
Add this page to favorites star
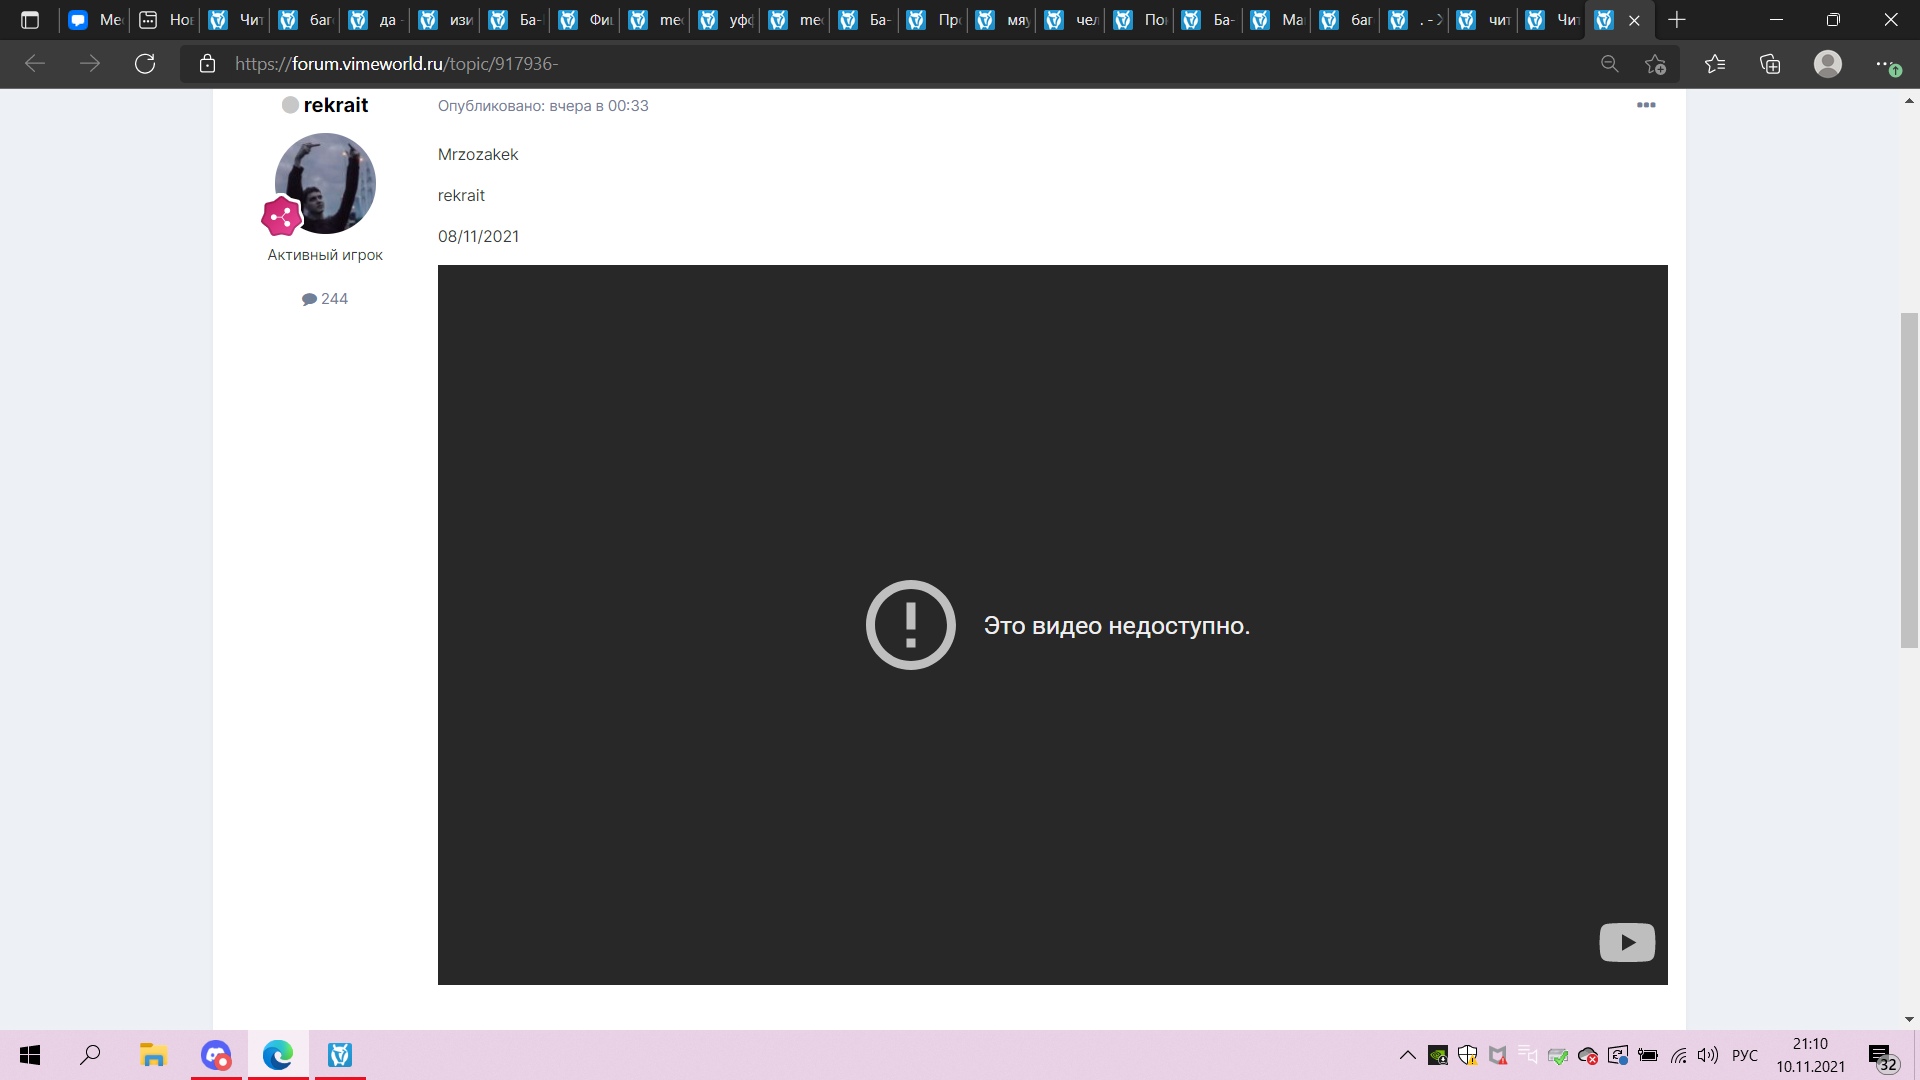[1655, 64]
